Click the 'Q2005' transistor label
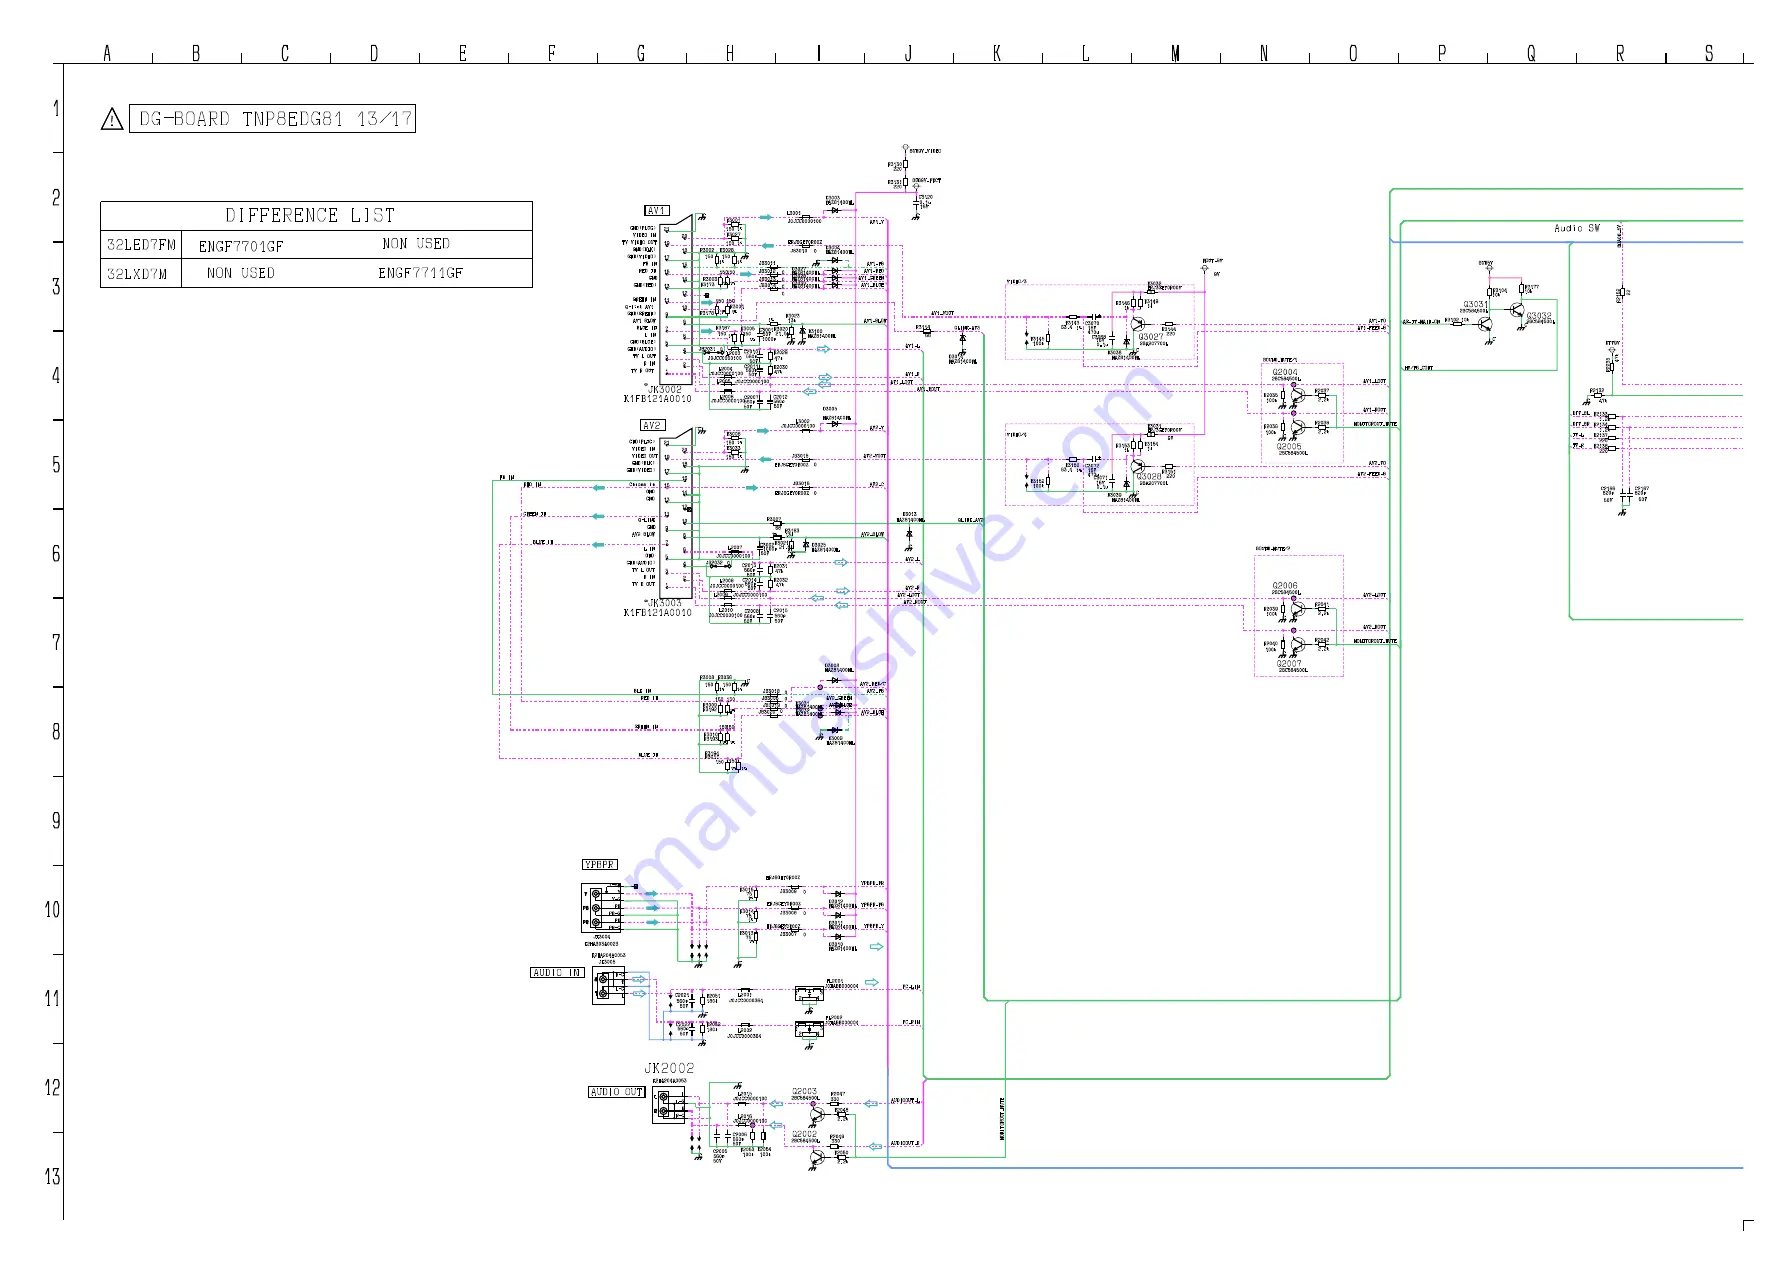The image size is (1787, 1263). (1289, 446)
